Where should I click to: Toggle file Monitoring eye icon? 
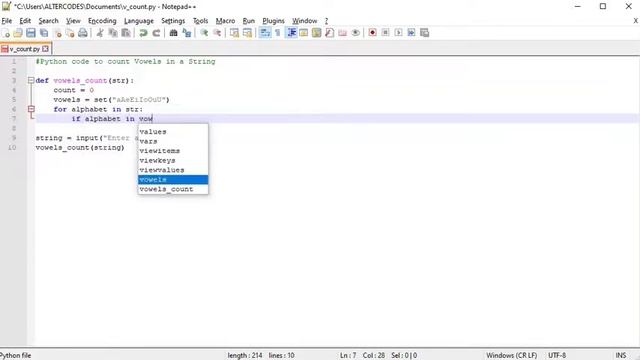[356, 33]
